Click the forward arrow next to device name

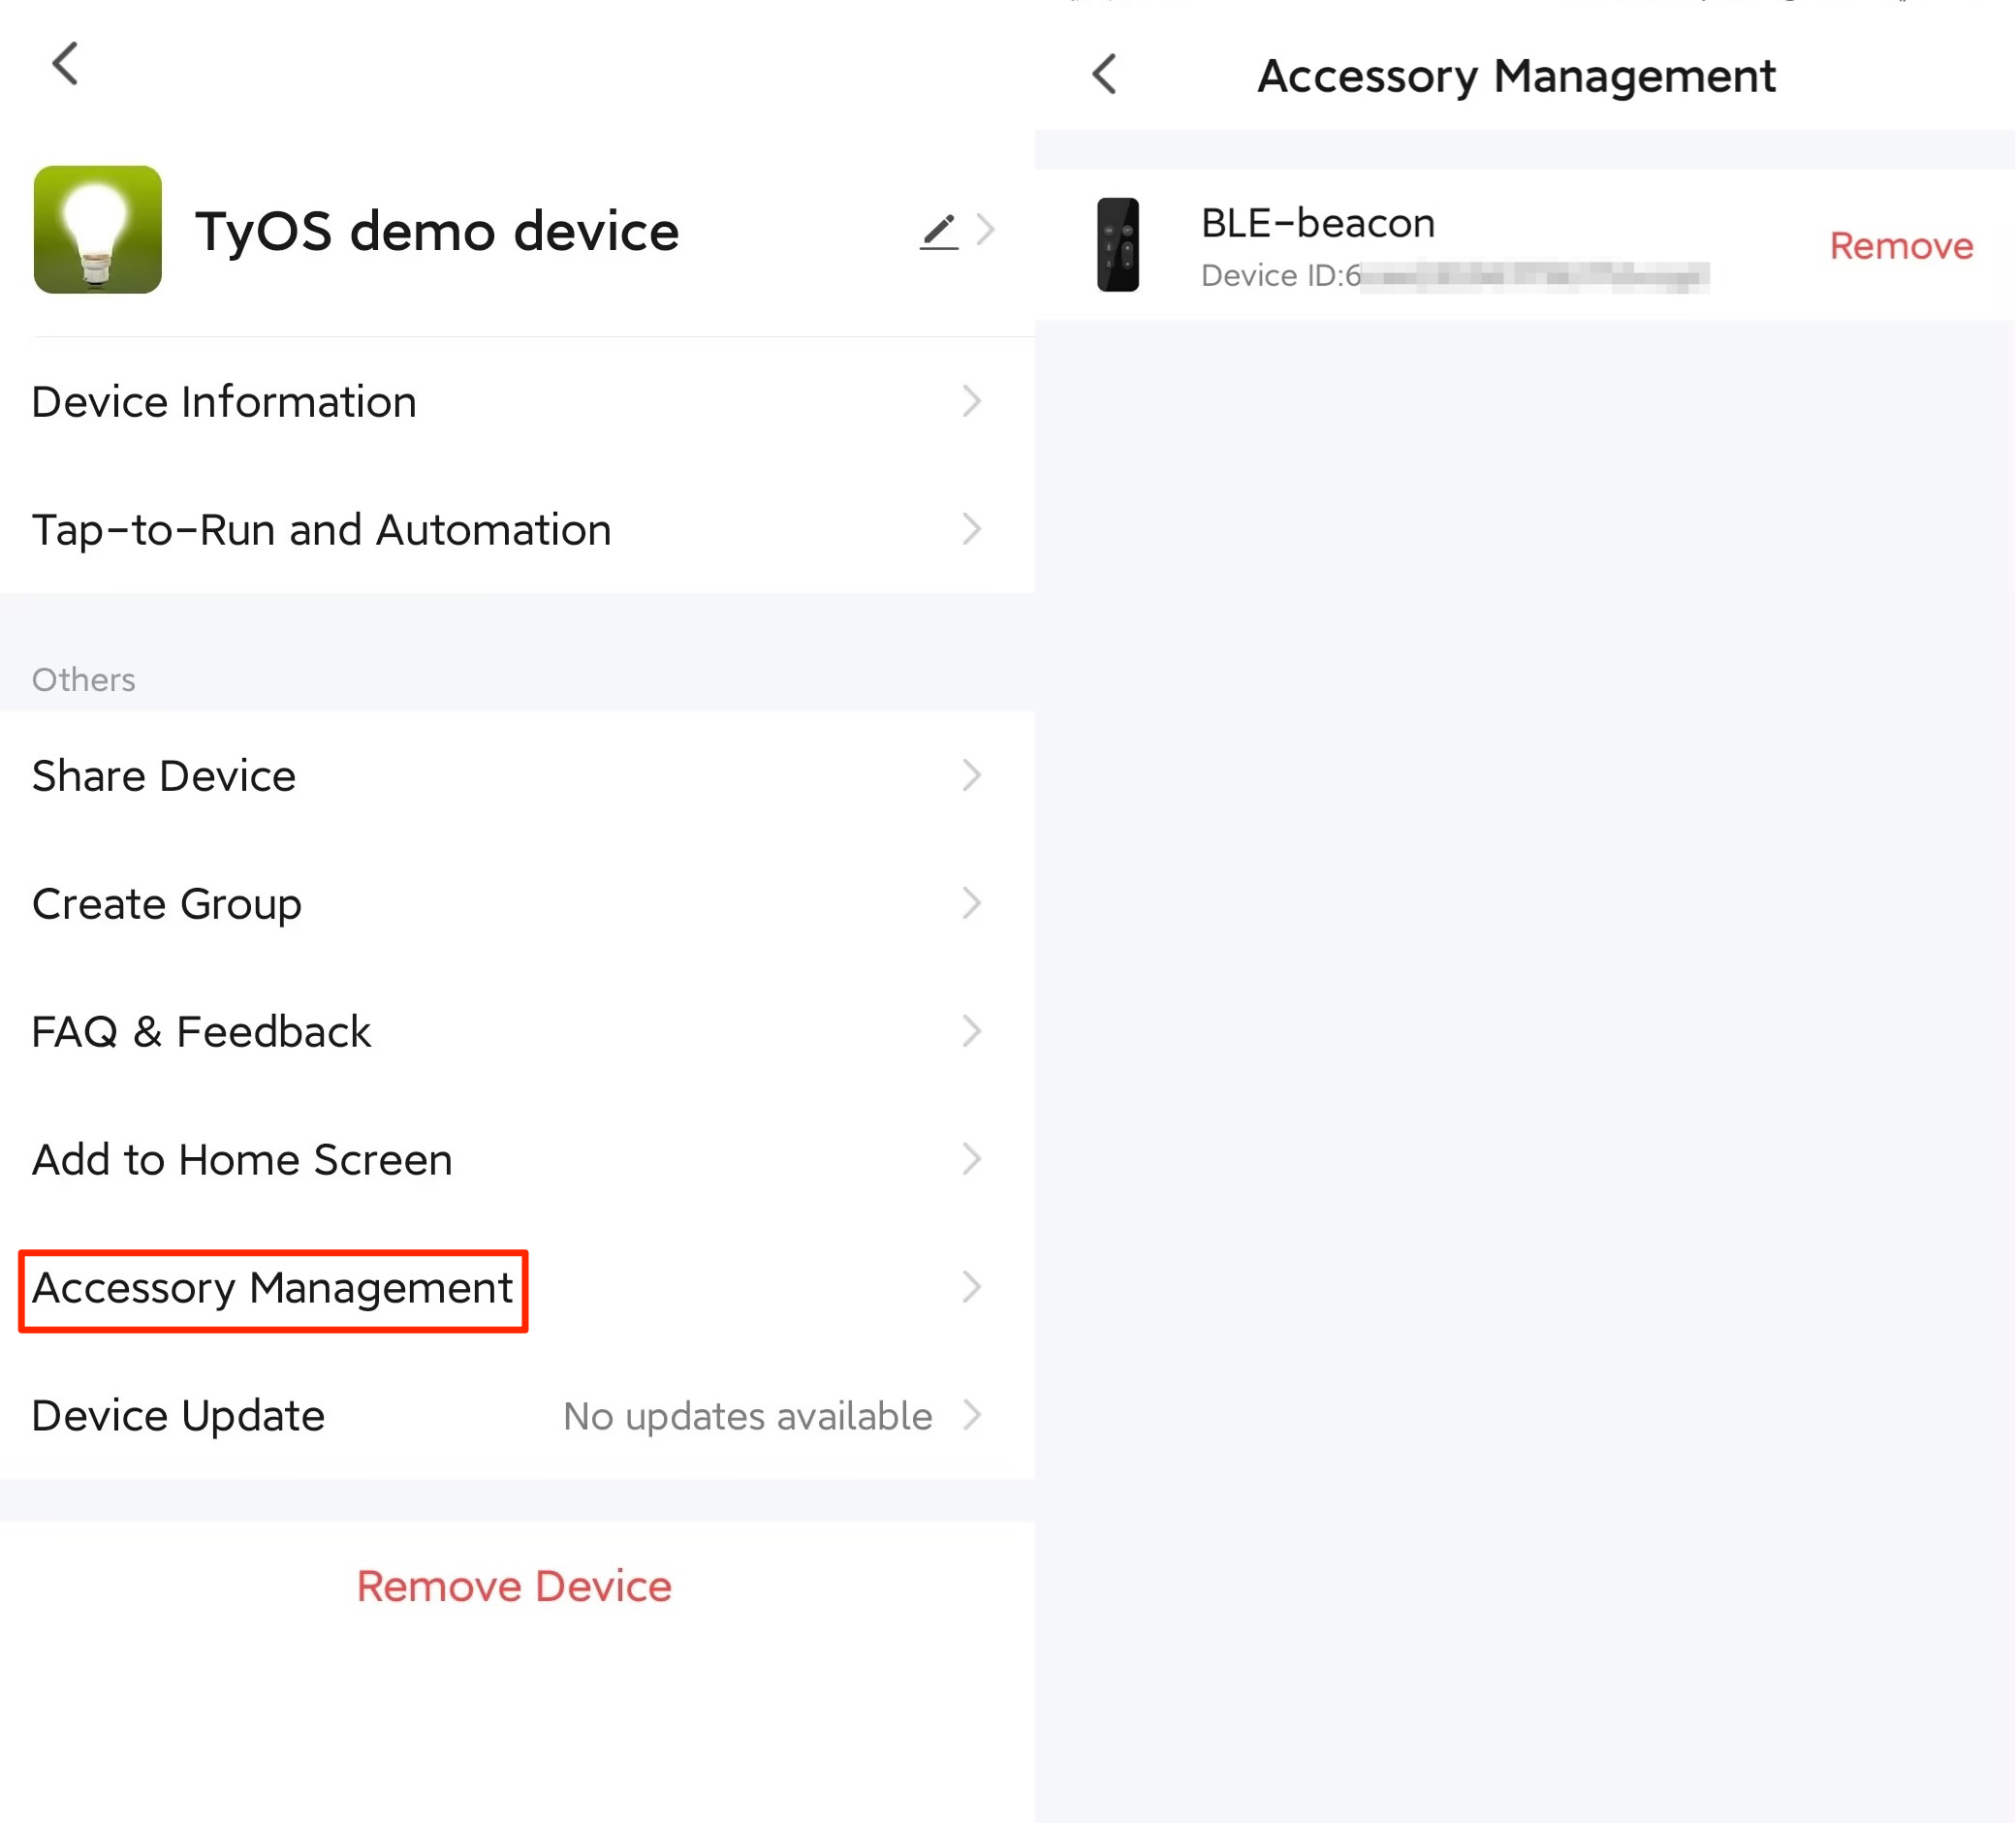click(982, 230)
